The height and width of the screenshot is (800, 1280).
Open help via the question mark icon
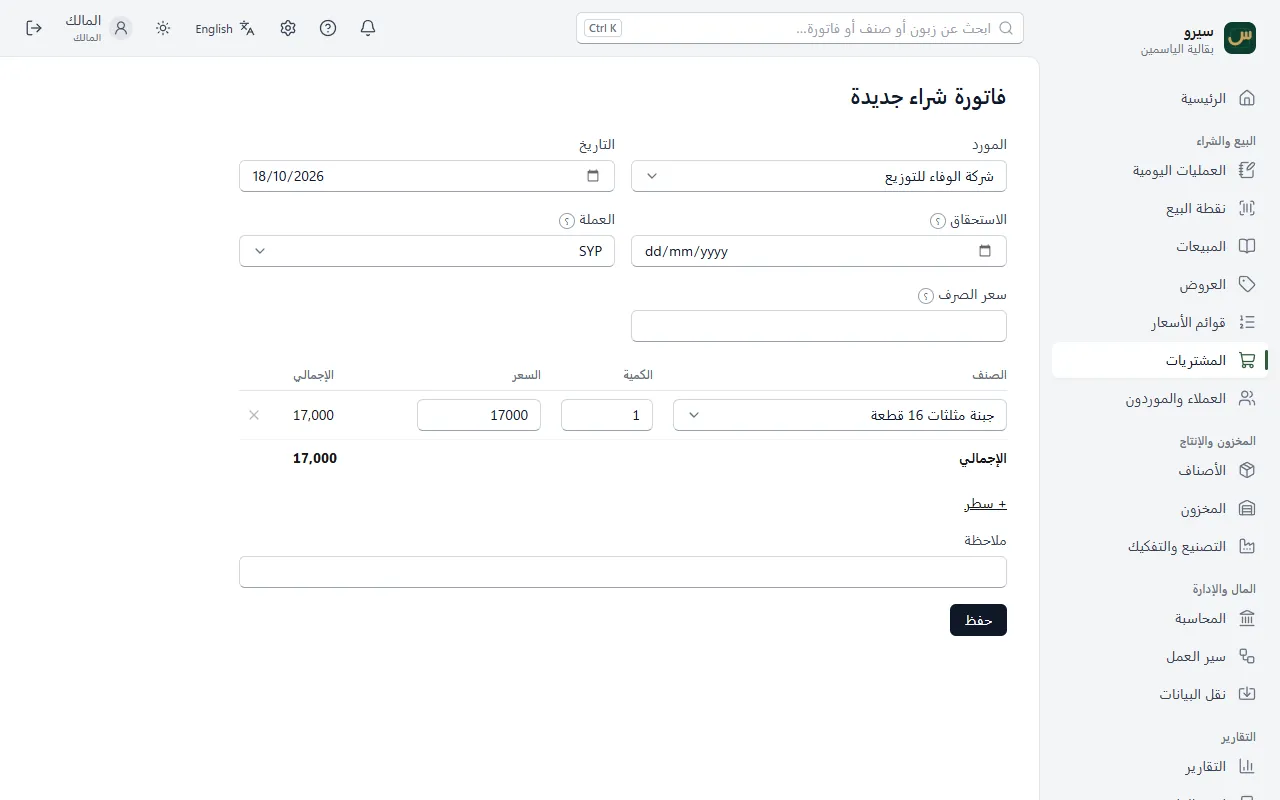(328, 28)
